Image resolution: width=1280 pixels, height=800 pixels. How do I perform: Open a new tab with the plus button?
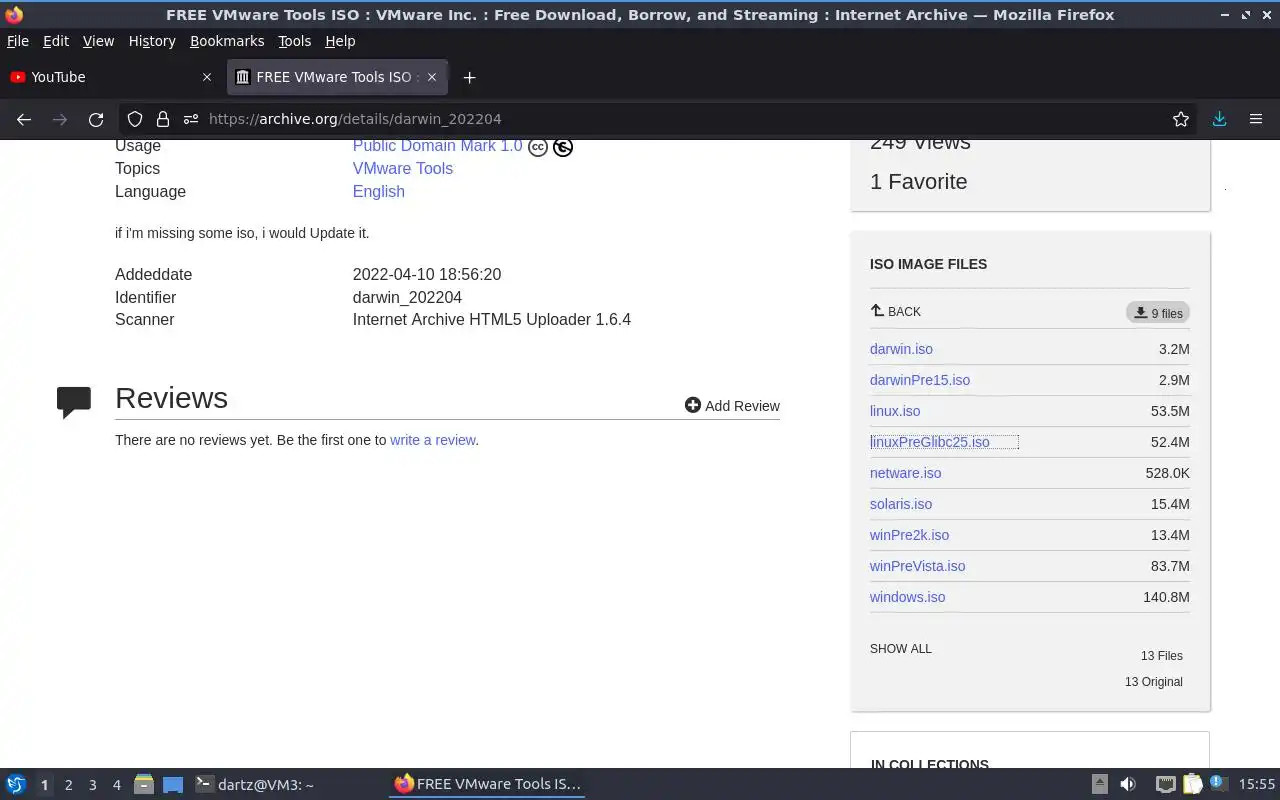tap(469, 77)
